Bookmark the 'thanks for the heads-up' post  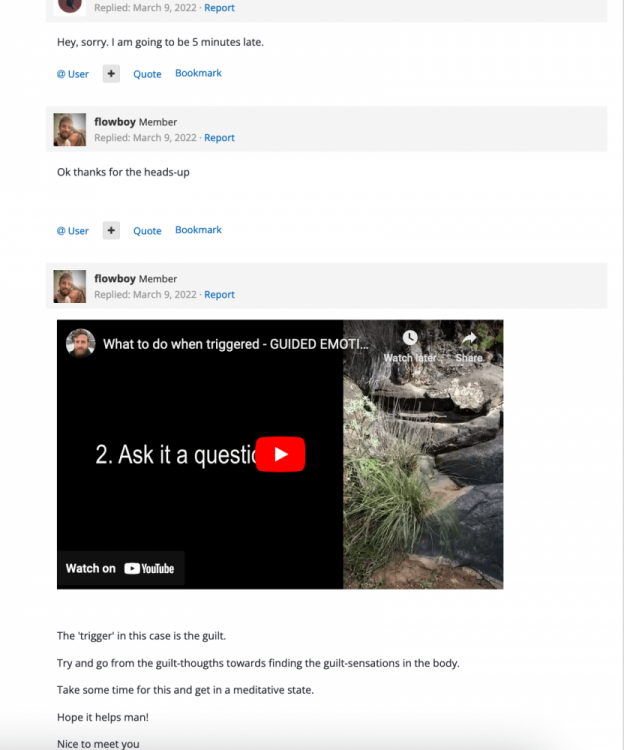point(198,230)
